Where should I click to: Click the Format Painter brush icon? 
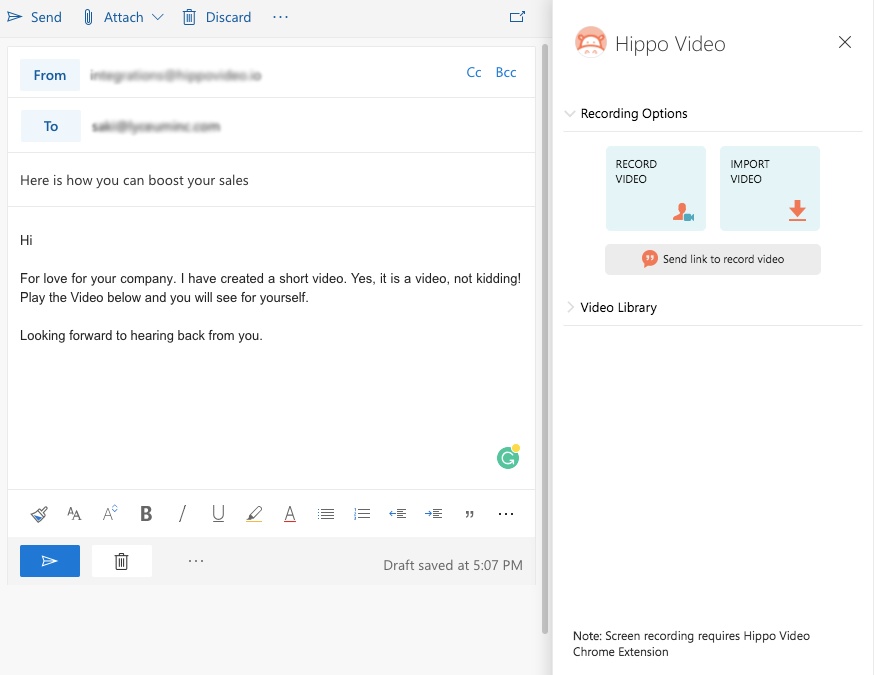tap(39, 514)
